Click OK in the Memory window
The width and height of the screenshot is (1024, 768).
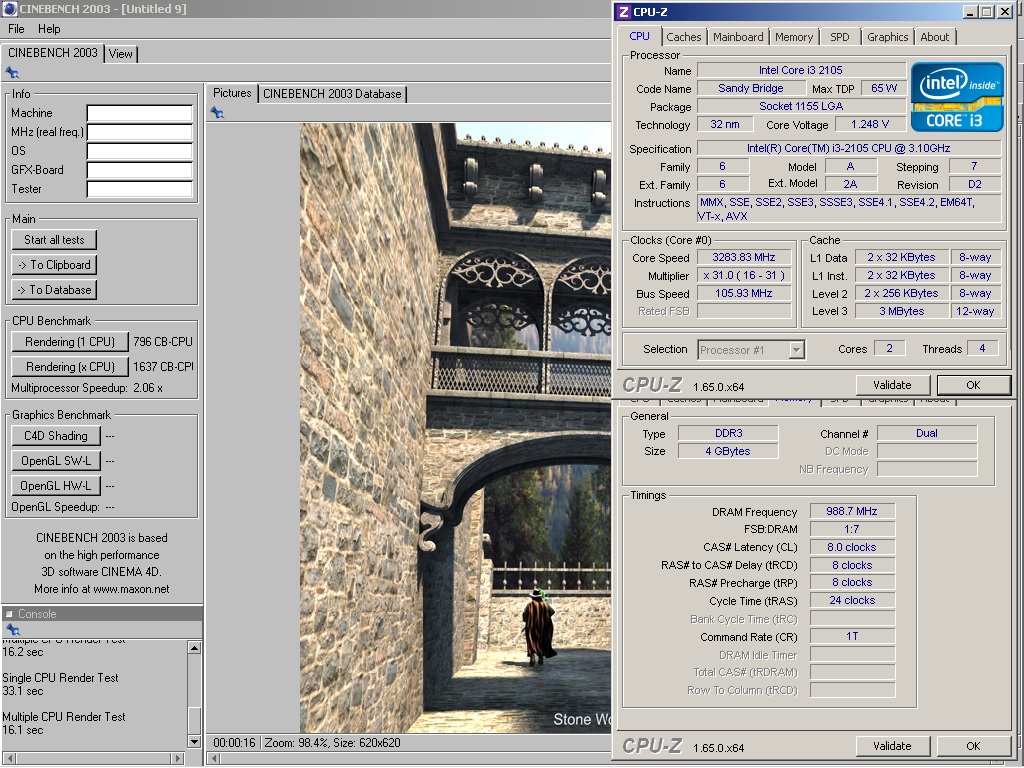973,746
